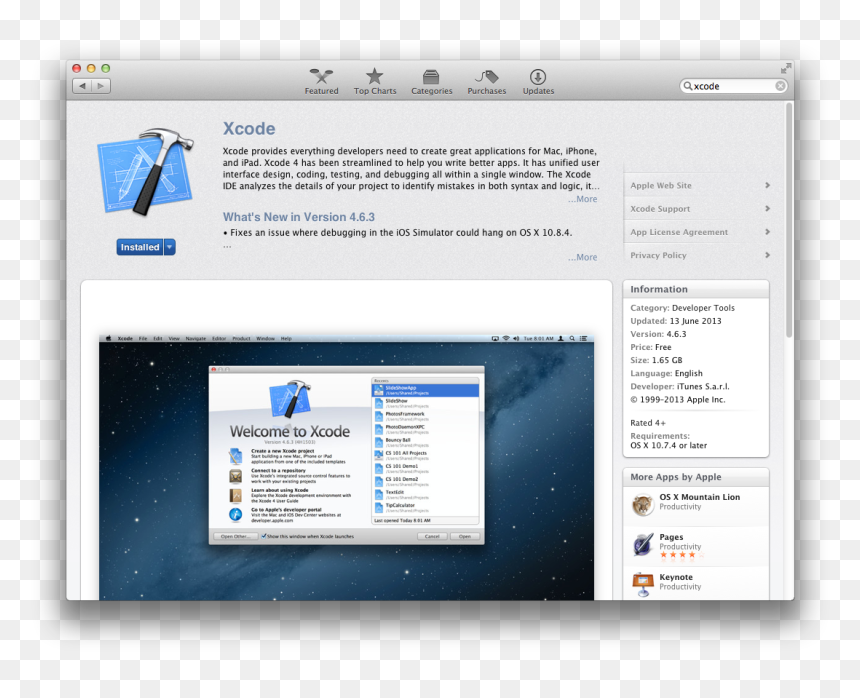Expand description with the first ...More link
860x698 pixels.
tap(582, 199)
